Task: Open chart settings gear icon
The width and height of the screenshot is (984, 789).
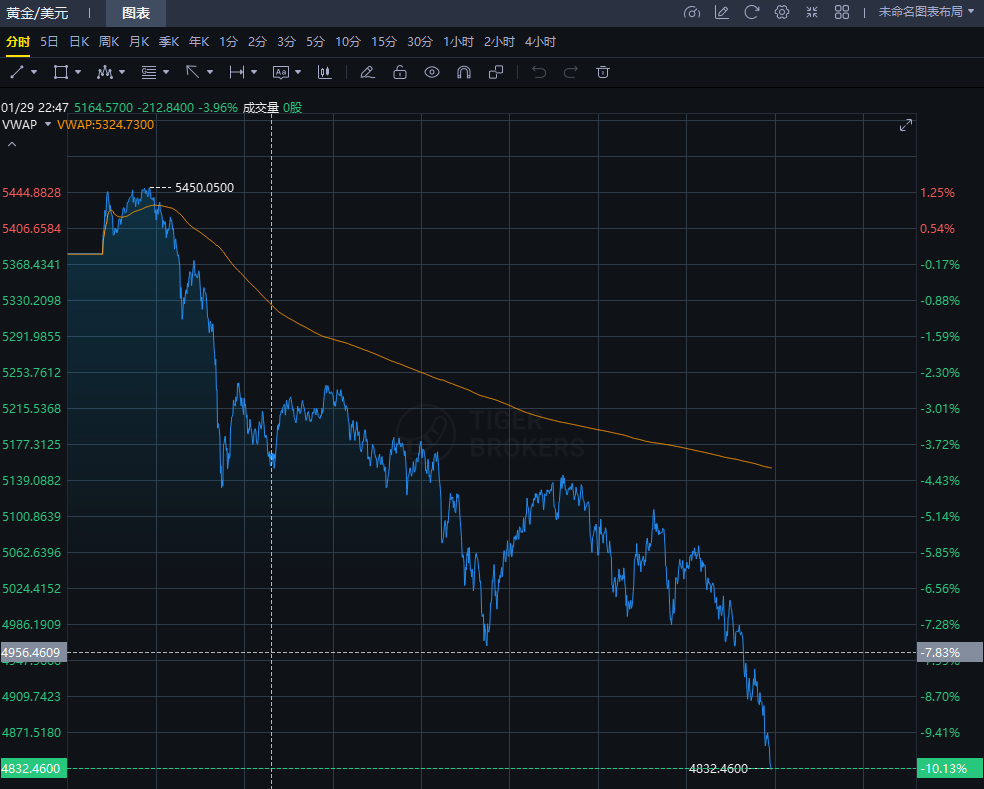Action: [x=782, y=12]
